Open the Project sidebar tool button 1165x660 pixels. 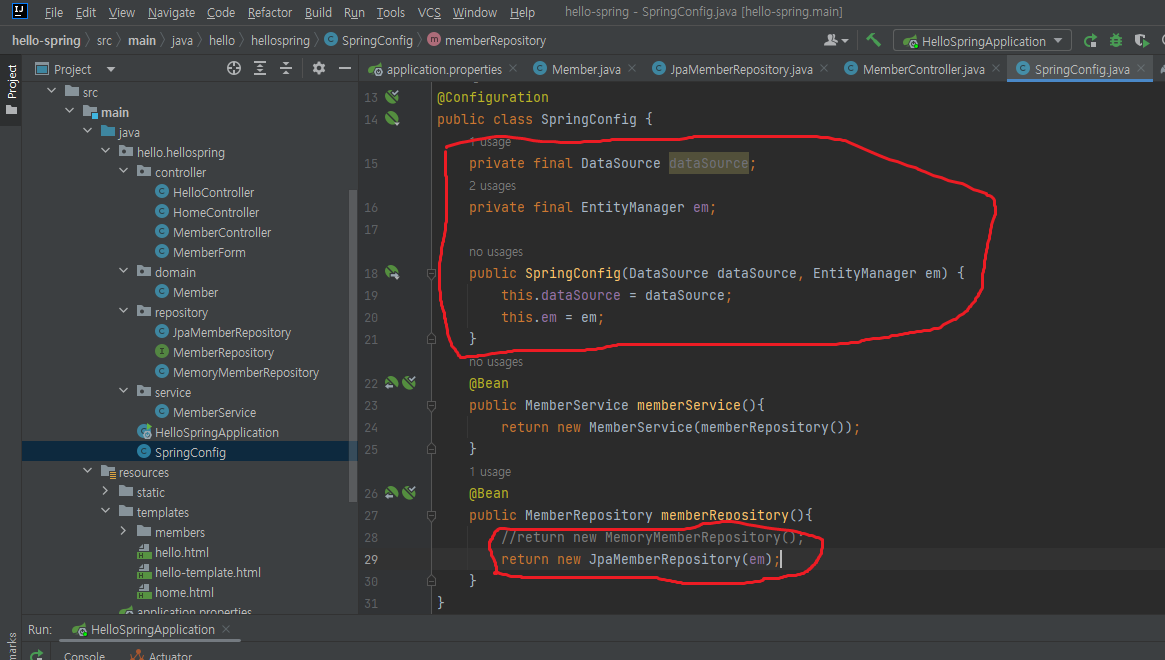pyautogui.click(x=11, y=89)
